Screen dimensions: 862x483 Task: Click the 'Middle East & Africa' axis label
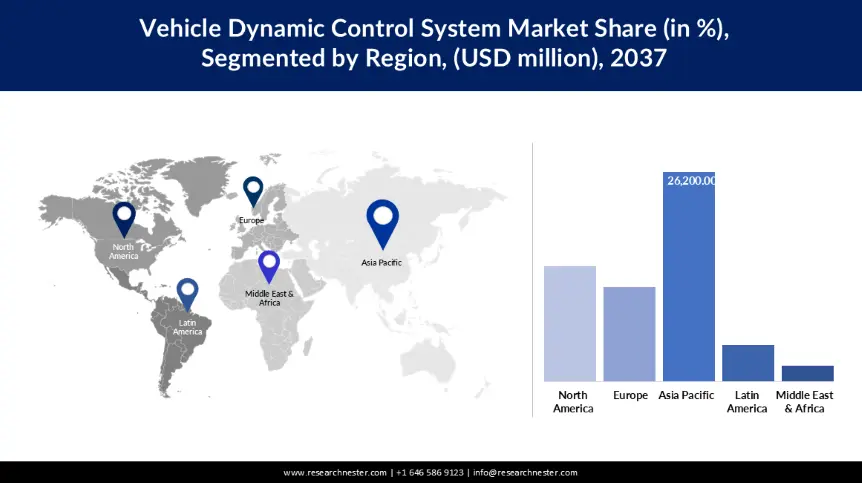click(804, 402)
